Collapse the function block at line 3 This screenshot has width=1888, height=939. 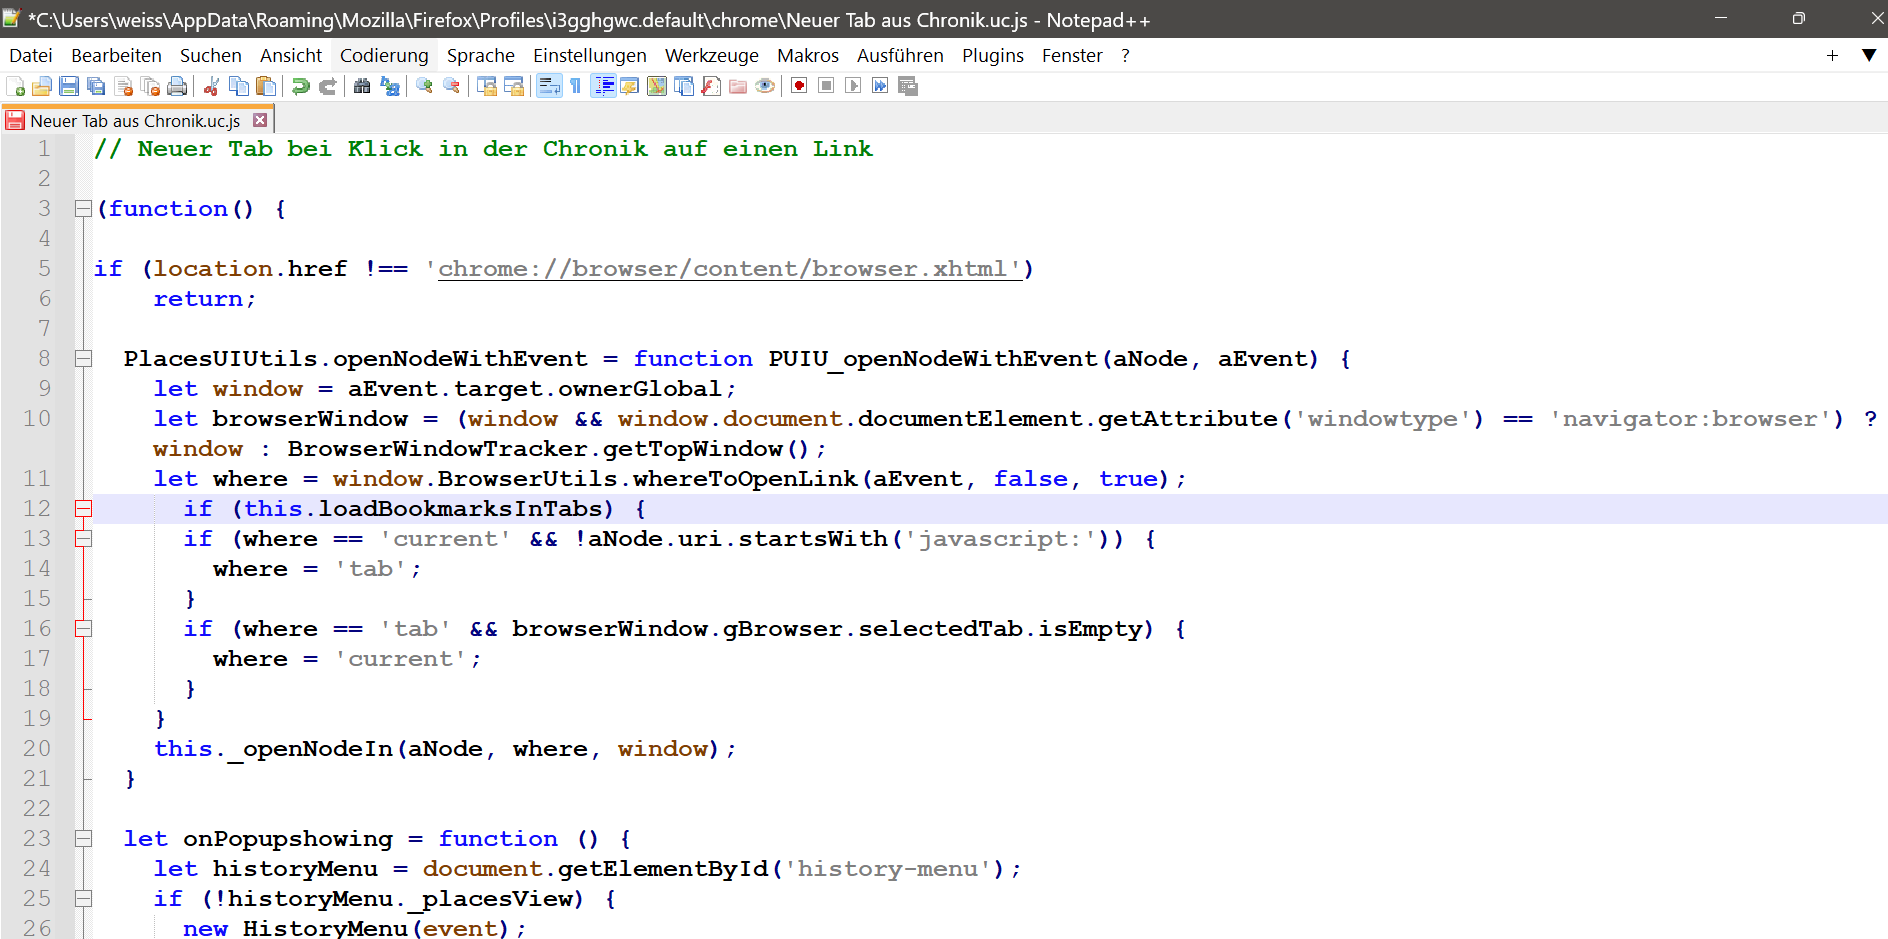[84, 209]
